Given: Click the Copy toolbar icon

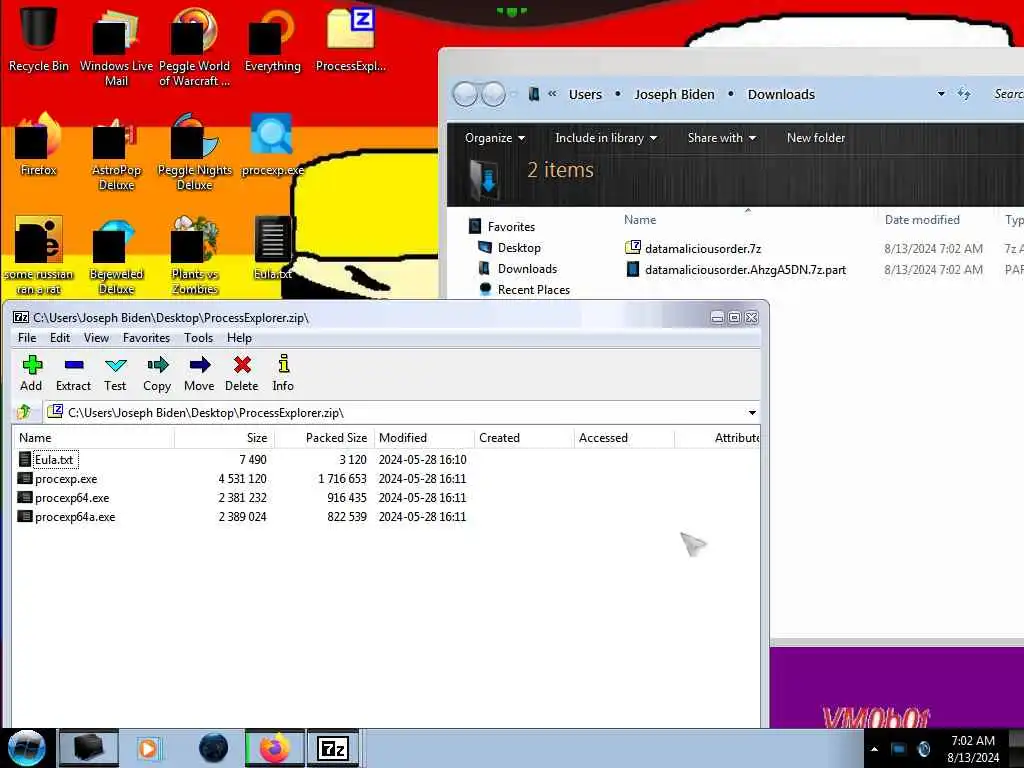Looking at the screenshot, I should coord(157,373).
